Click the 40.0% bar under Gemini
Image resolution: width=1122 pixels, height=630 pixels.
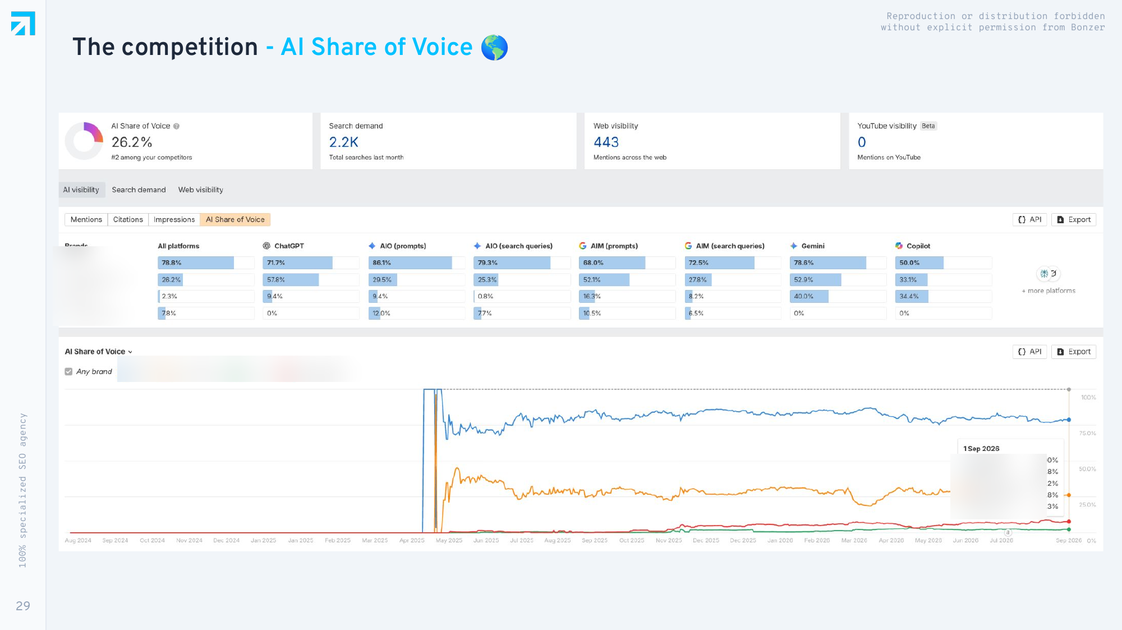click(x=809, y=296)
